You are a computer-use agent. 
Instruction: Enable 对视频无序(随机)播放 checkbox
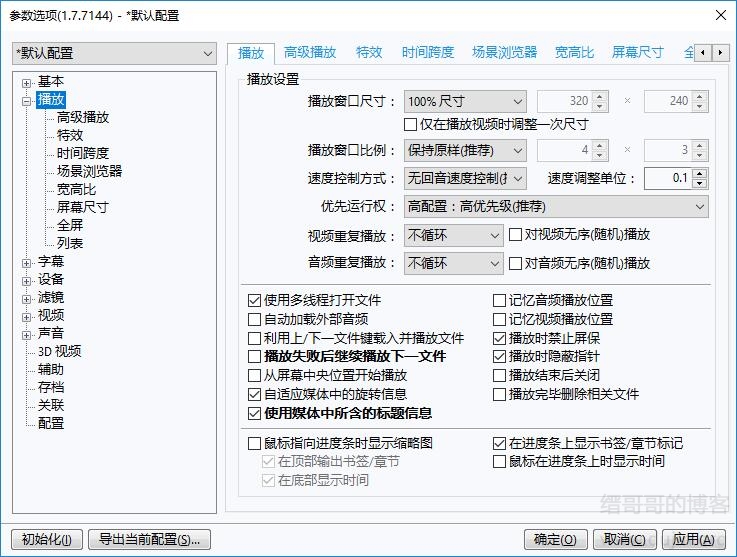[x=515, y=235]
